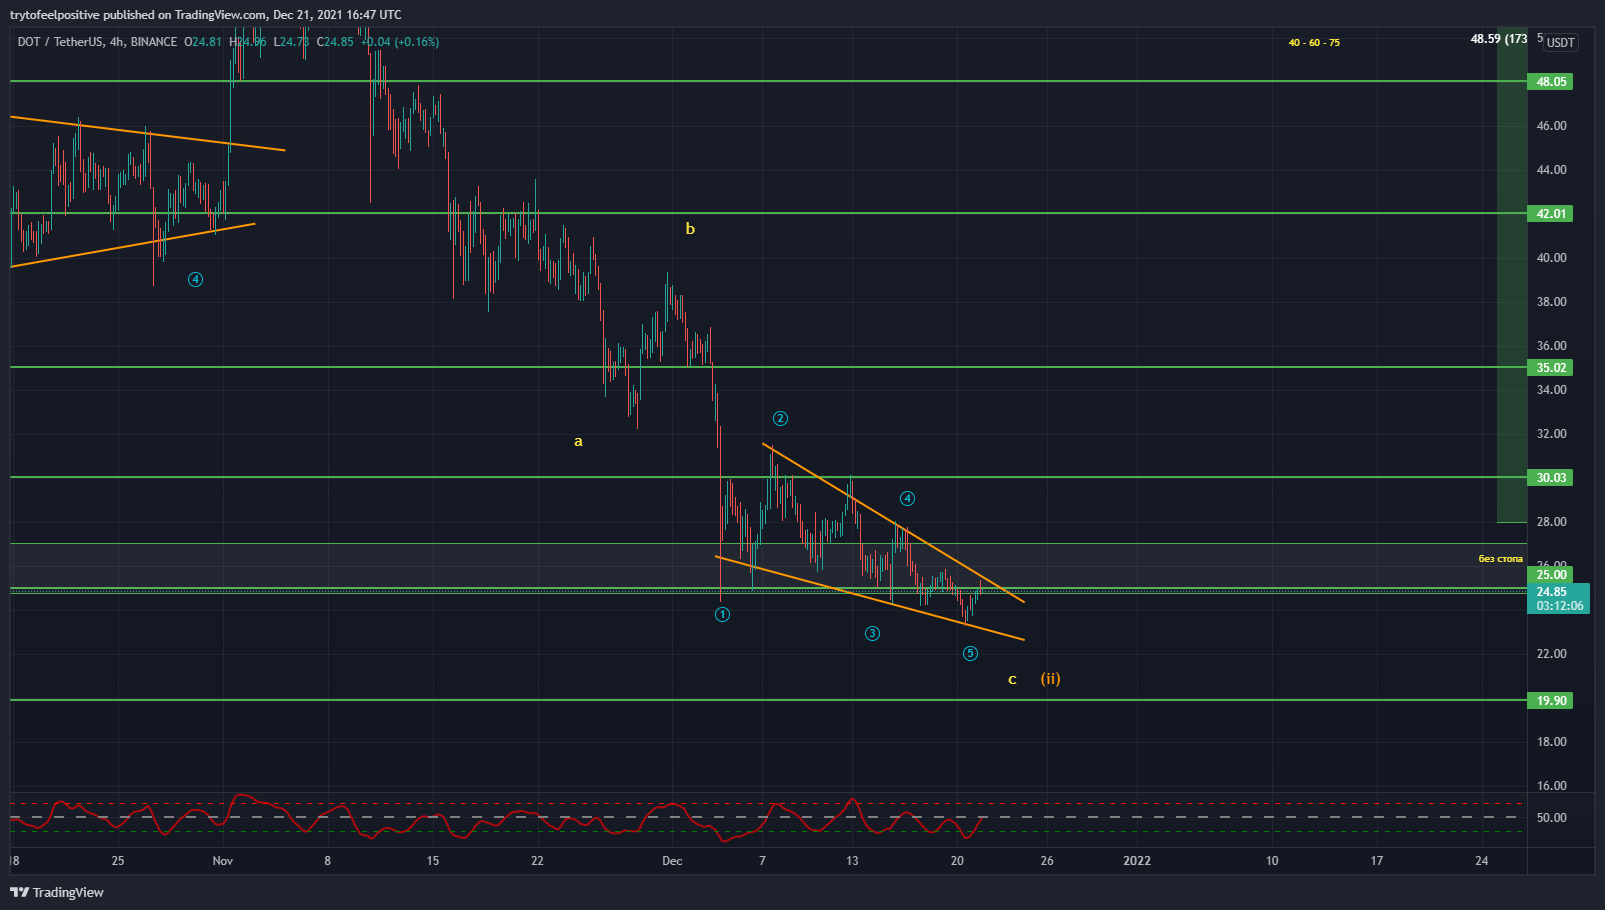Click the 2022 date on the time axis

click(1137, 861)
